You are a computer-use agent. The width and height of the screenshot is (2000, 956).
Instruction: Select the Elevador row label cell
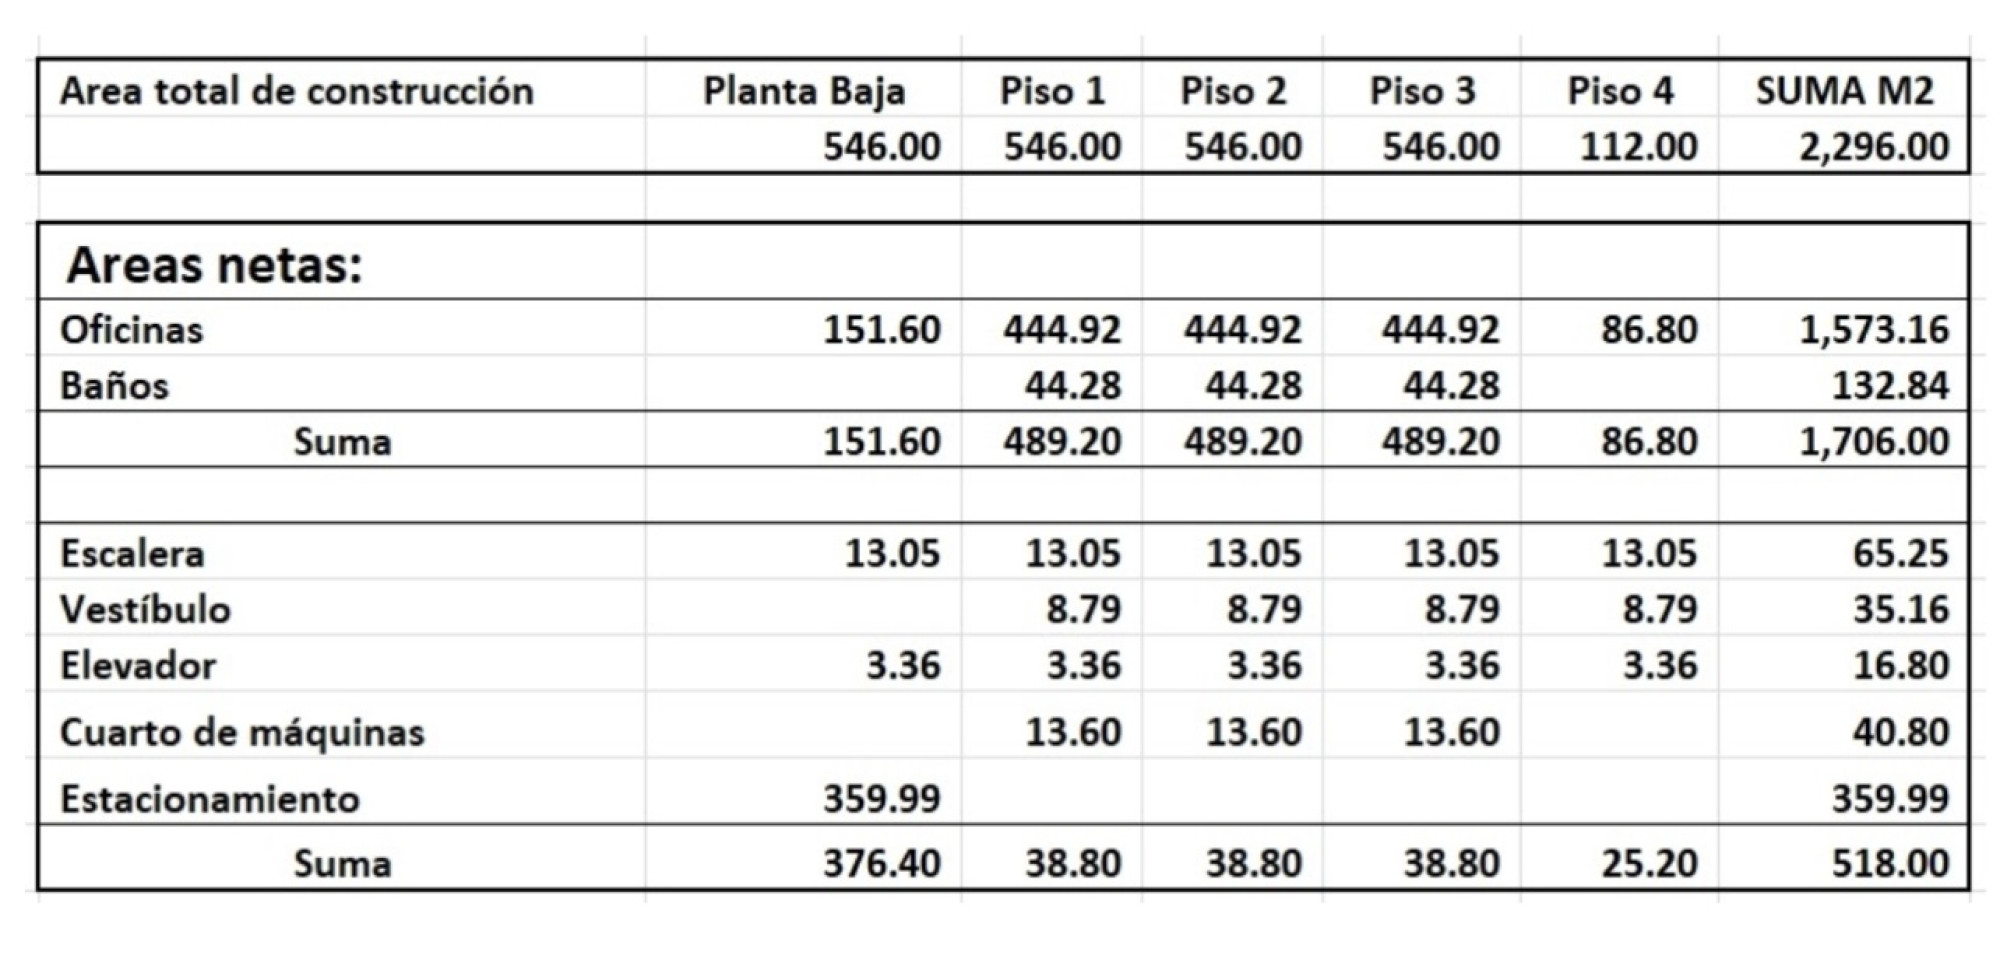coord(341,664)
